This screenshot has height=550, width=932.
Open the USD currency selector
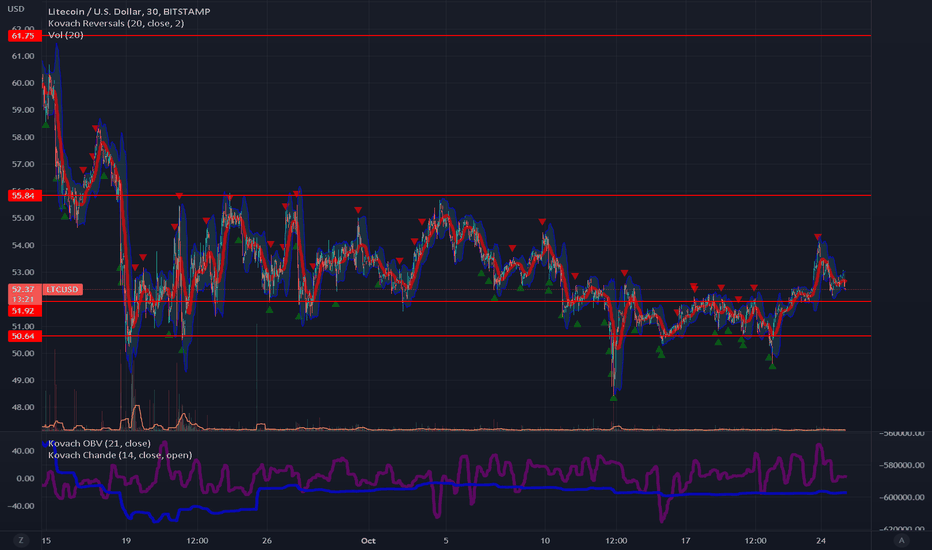[16, 9]
